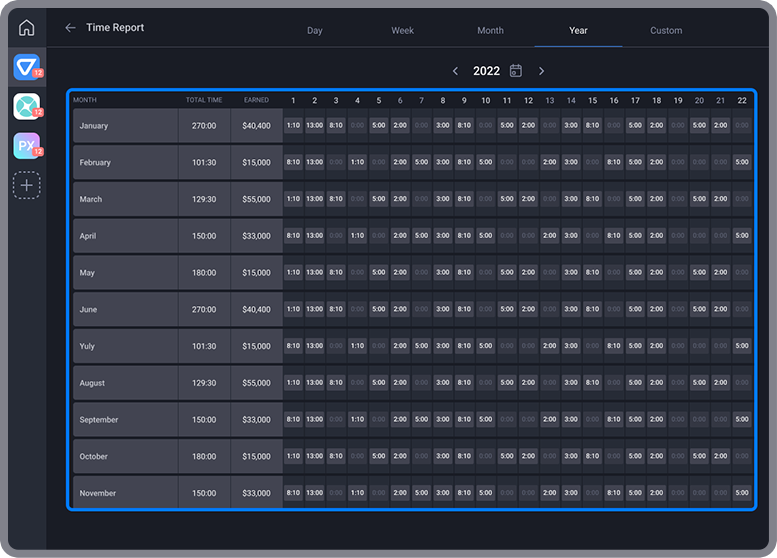Click day 1 column header
This screenshot has width=777, height=558.
(293, 101)
